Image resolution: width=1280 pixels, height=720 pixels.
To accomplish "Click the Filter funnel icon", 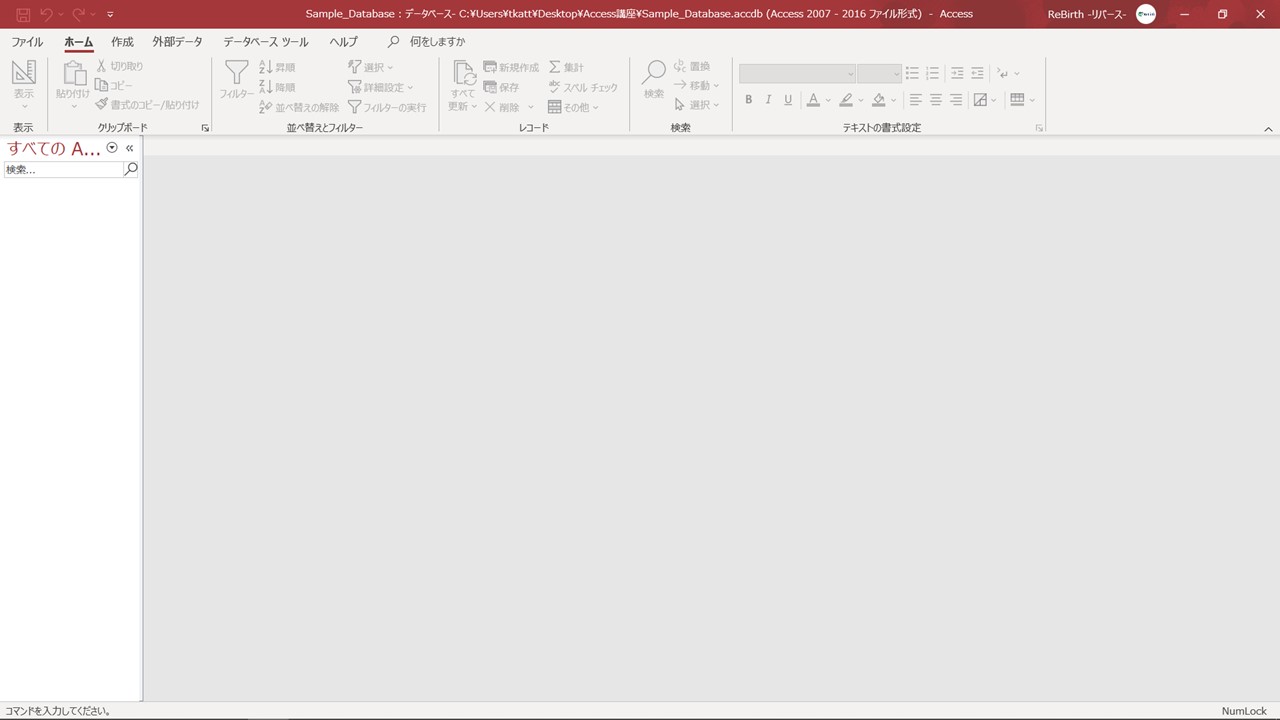I will pyautogui.click(x=236, y=73).
